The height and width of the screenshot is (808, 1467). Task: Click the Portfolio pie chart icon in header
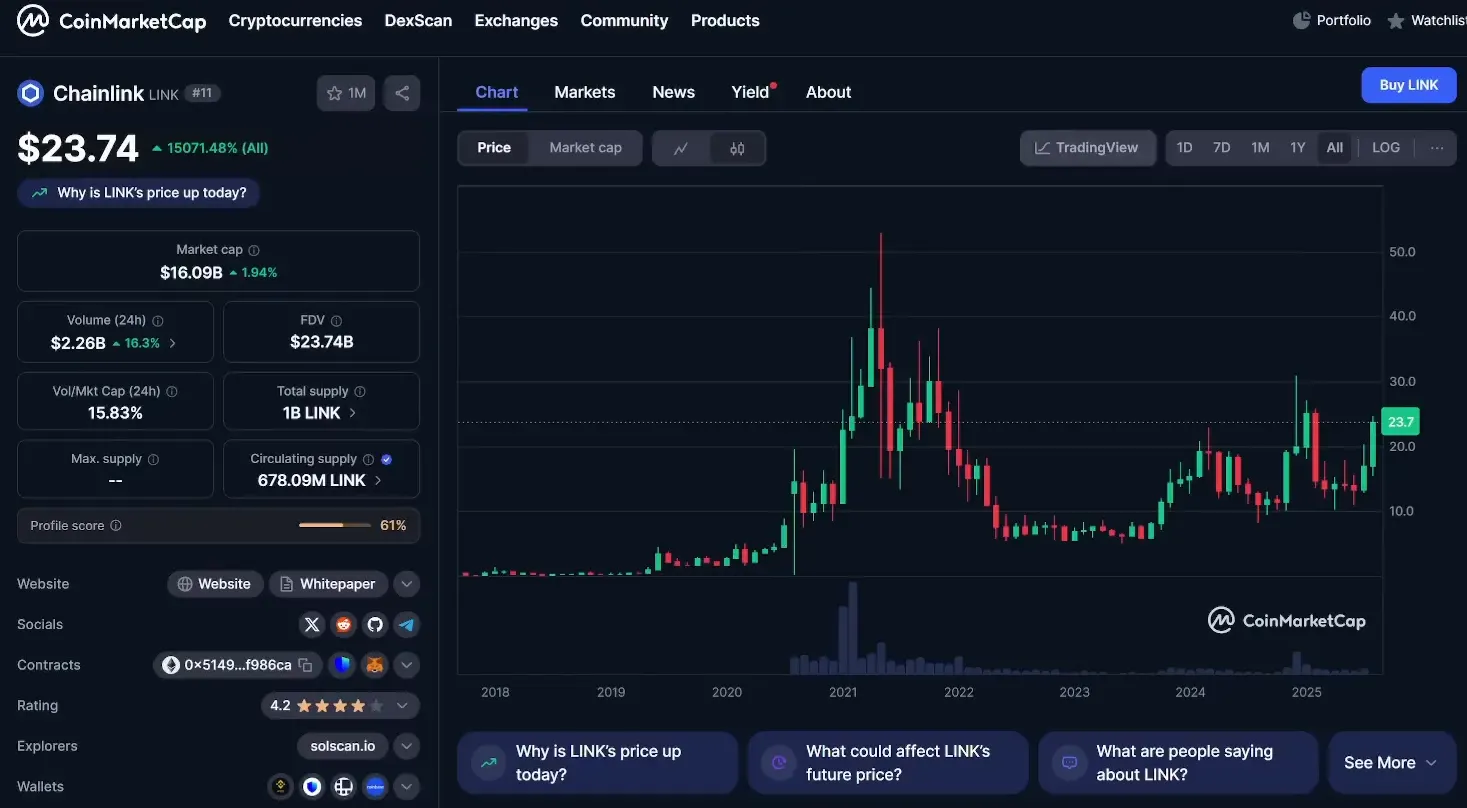point(1302,20)
